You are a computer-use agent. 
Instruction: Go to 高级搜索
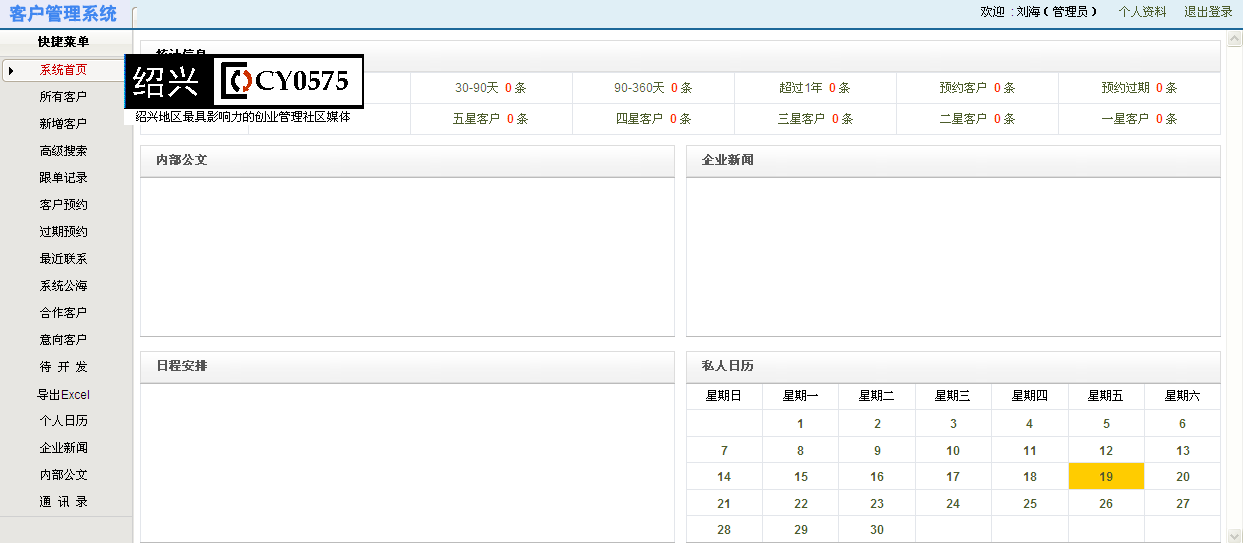63,151
